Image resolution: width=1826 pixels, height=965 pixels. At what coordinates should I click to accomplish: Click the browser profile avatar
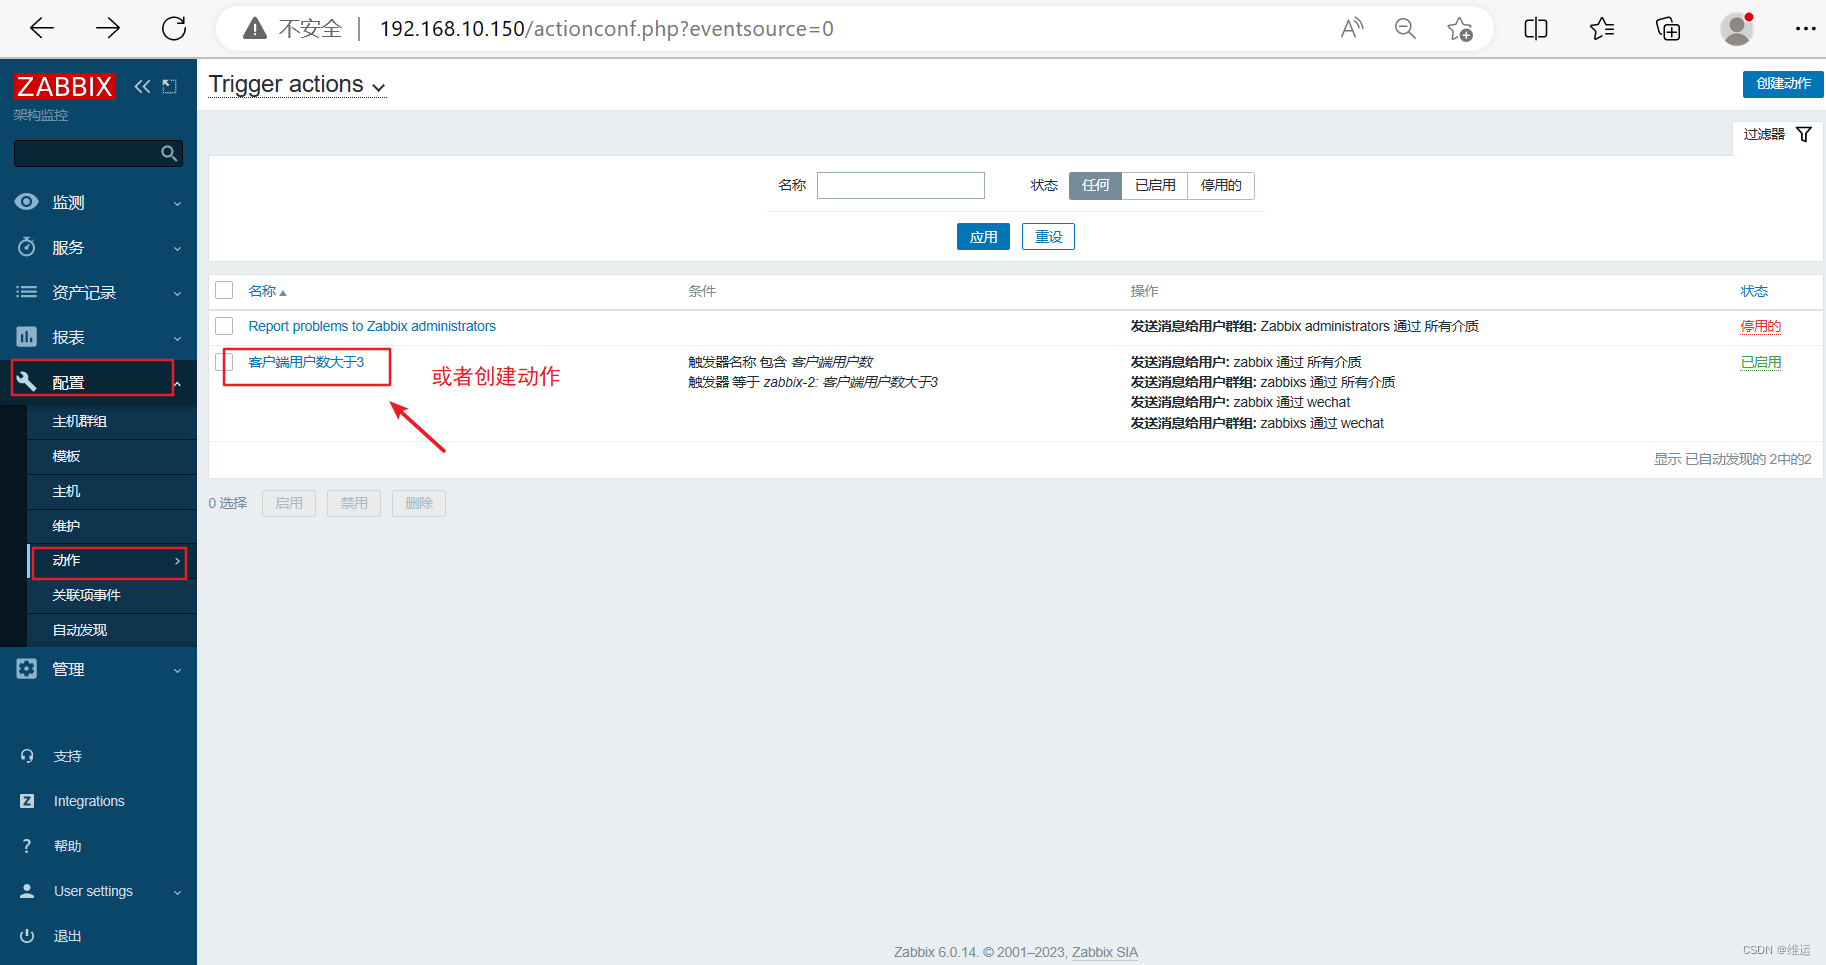[x=1737, y=28]
